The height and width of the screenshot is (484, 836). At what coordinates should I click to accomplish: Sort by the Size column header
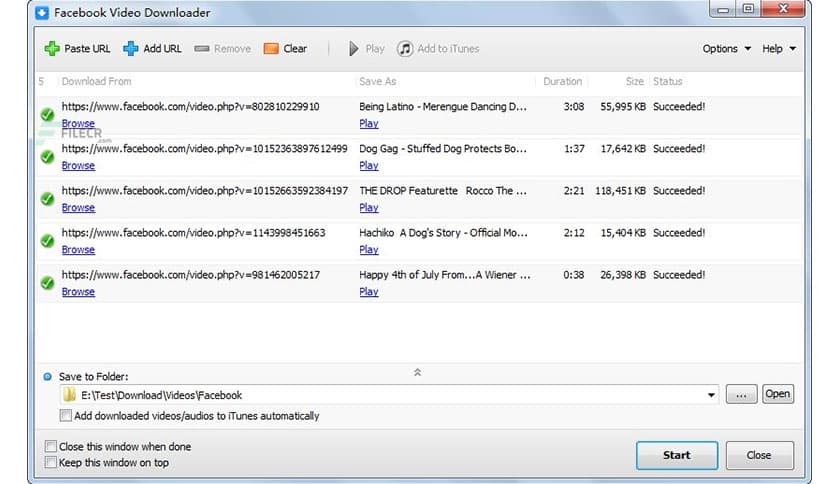(x=634, y=82)
